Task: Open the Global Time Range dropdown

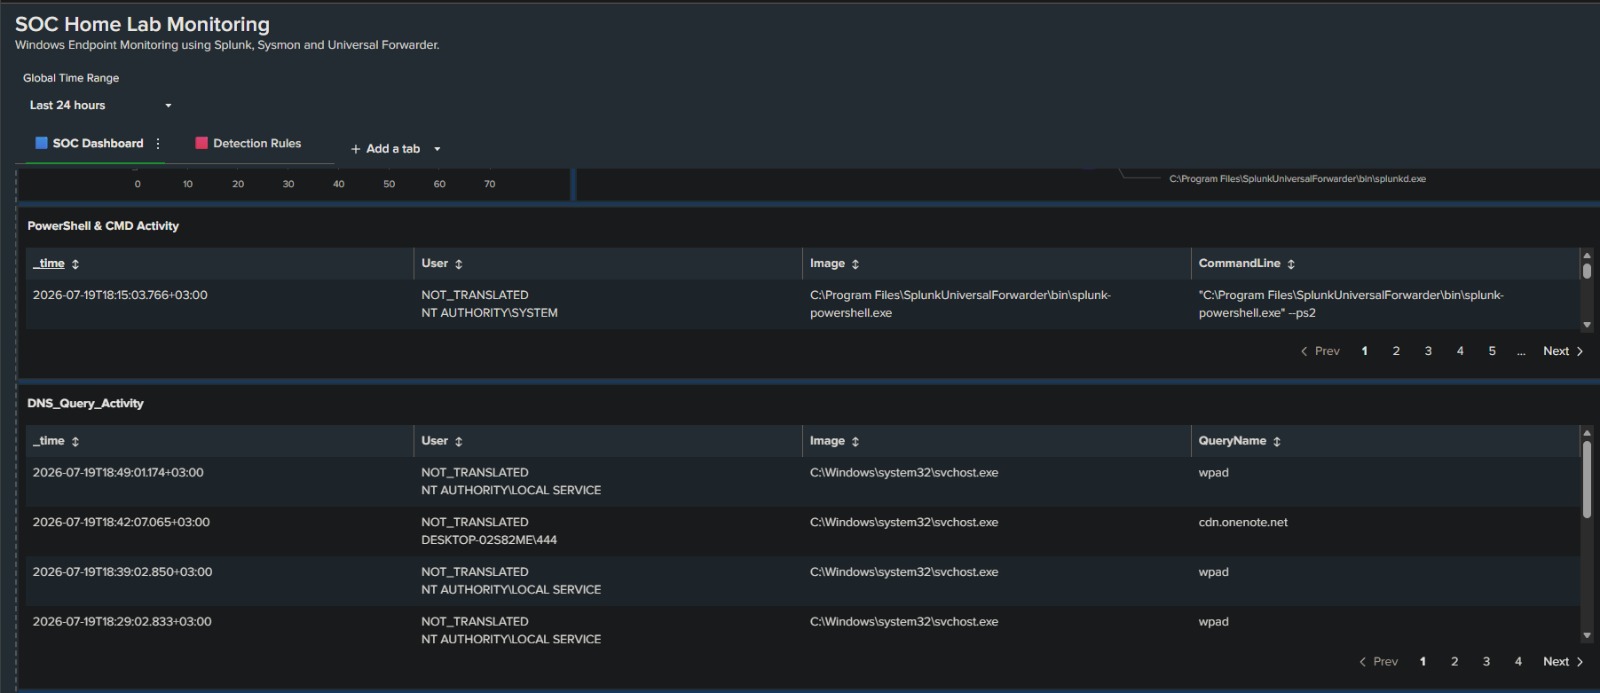Action: [x=100, y=105]
